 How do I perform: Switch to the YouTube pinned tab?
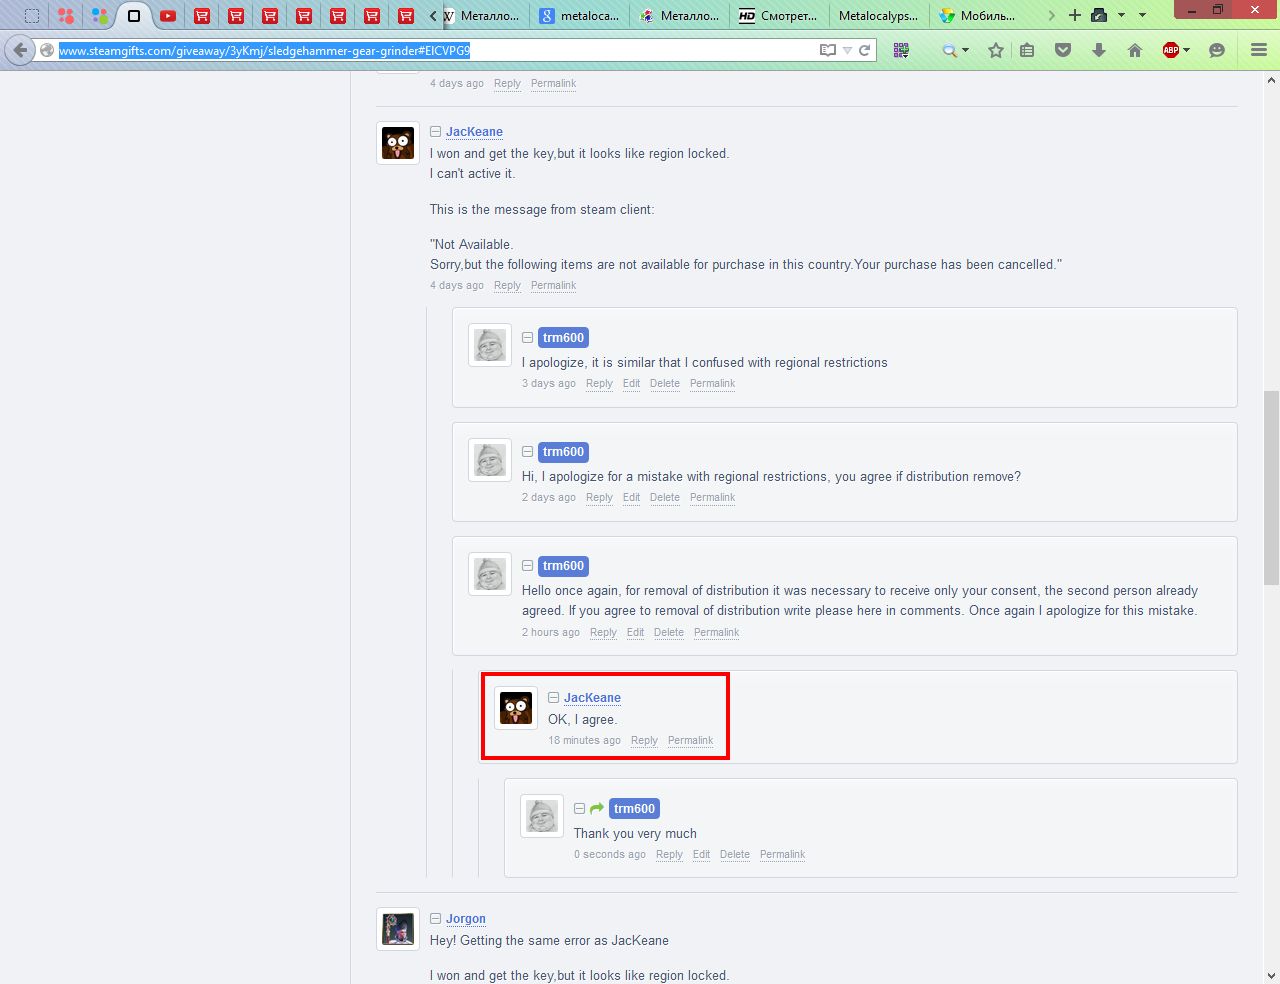tap(168, 15)
